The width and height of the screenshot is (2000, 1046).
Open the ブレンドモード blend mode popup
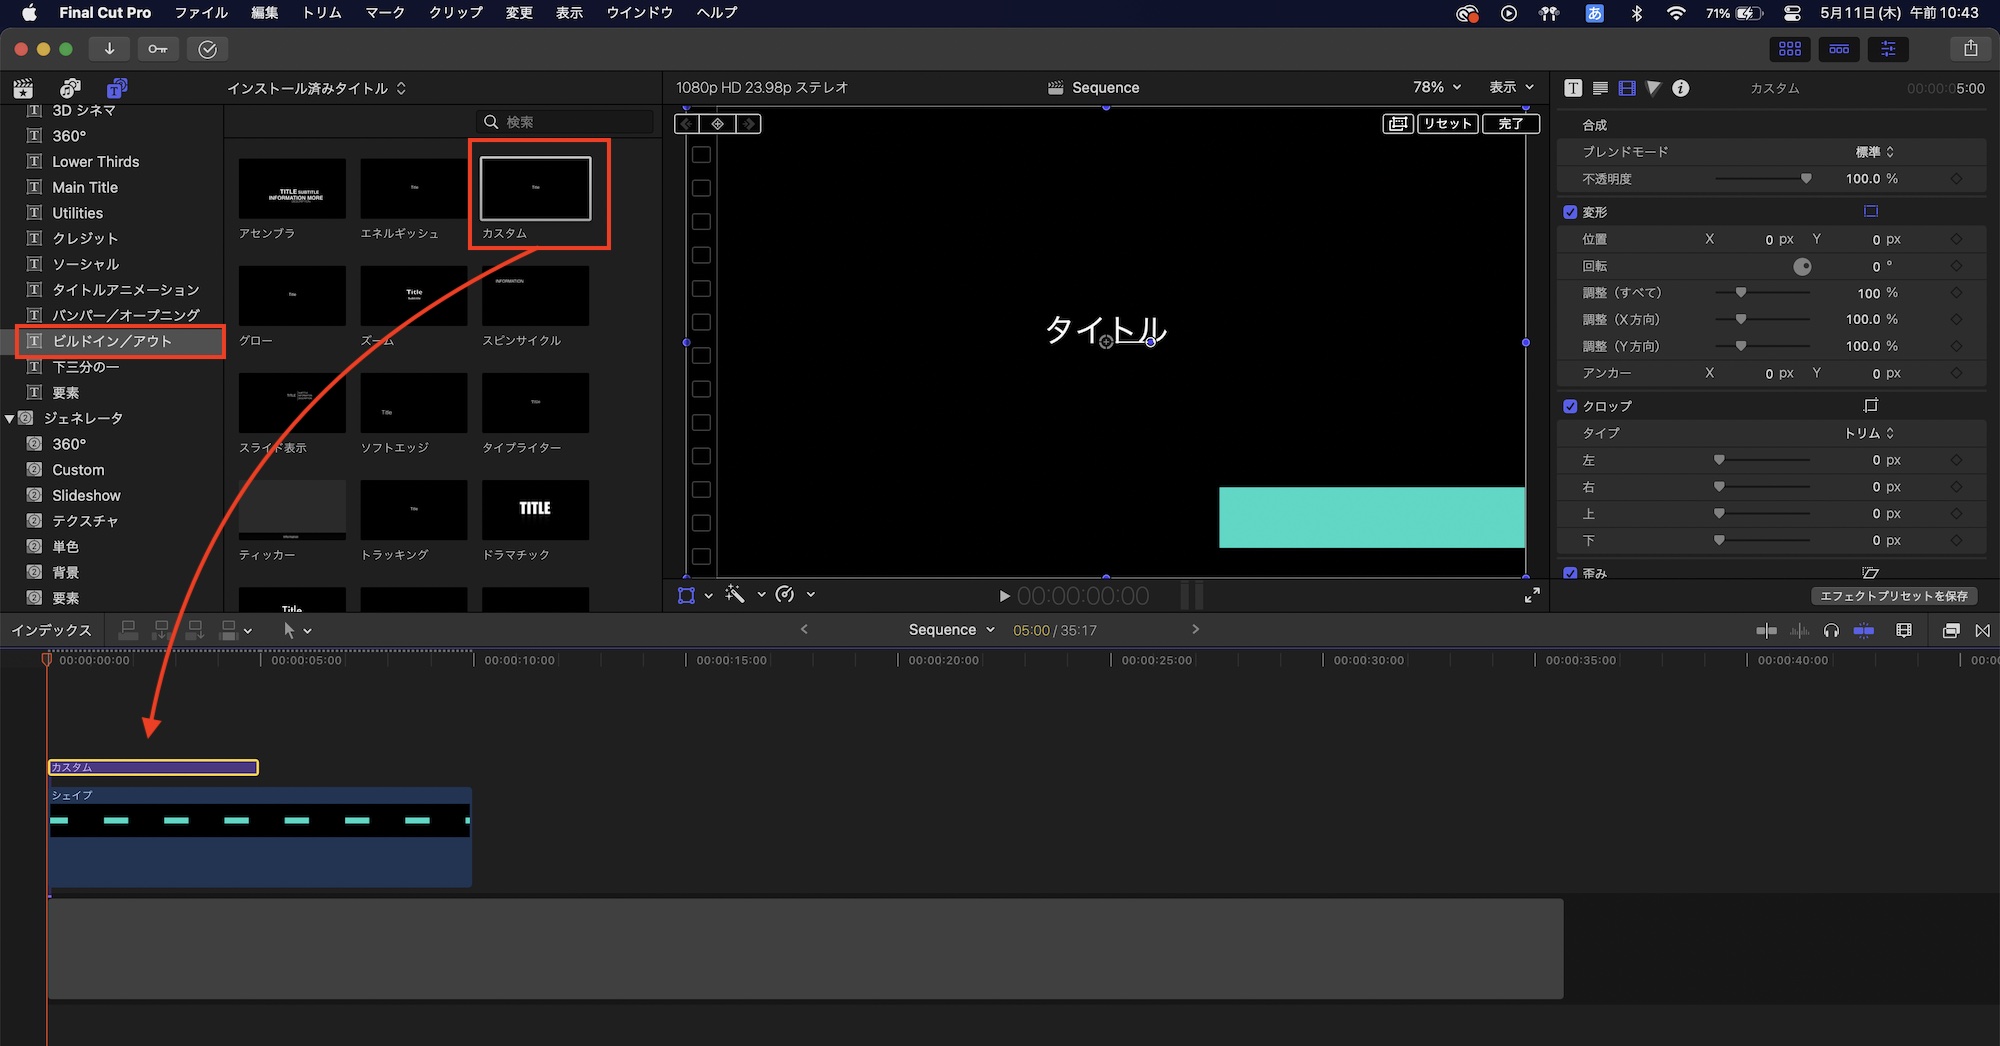pyautogui.click(x=1875, y=152)
